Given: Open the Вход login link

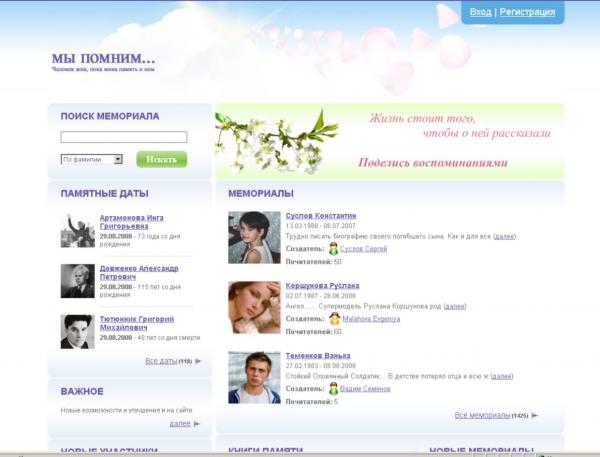Looking at the screenshot, I should tap(480, 12).
